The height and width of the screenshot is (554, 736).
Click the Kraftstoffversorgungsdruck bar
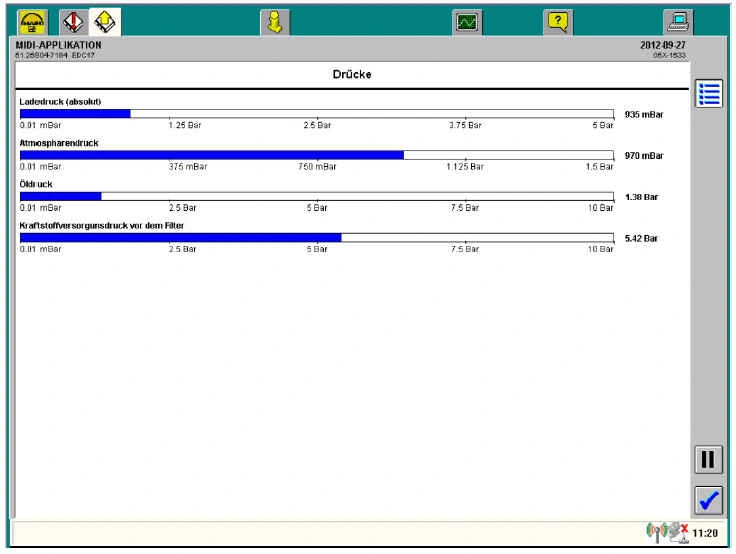coord(316,238)
